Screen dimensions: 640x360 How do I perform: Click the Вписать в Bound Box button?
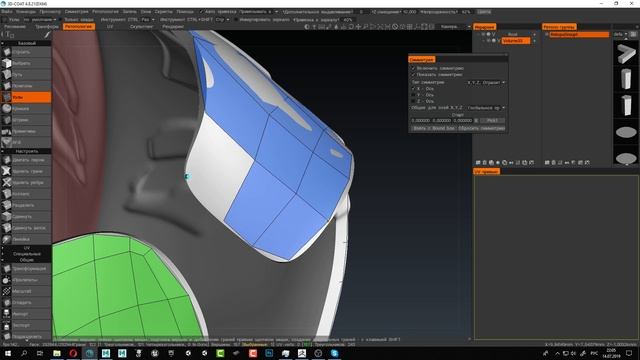tap(433, 128)
